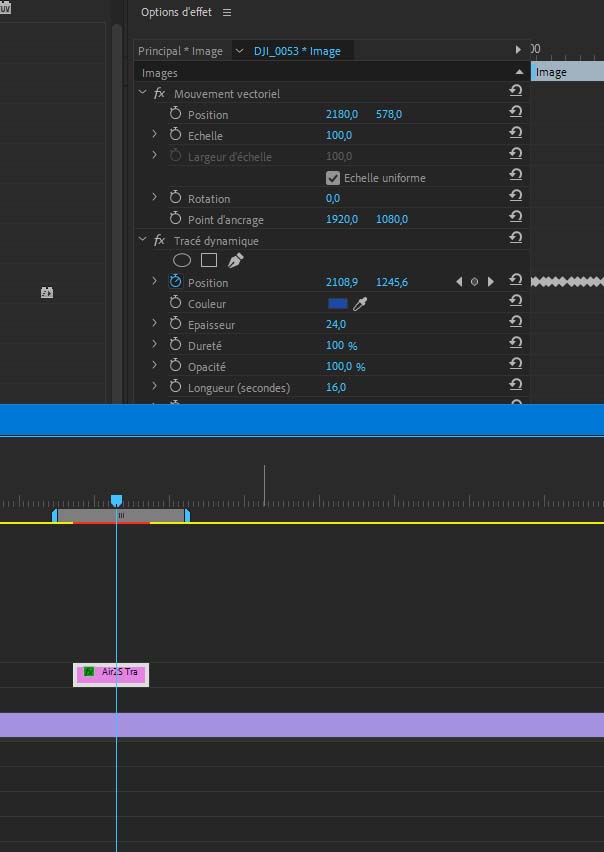604x852 pixels.
Task: Open the Couleur blue color swatch
Action: [x=338, y=304]
